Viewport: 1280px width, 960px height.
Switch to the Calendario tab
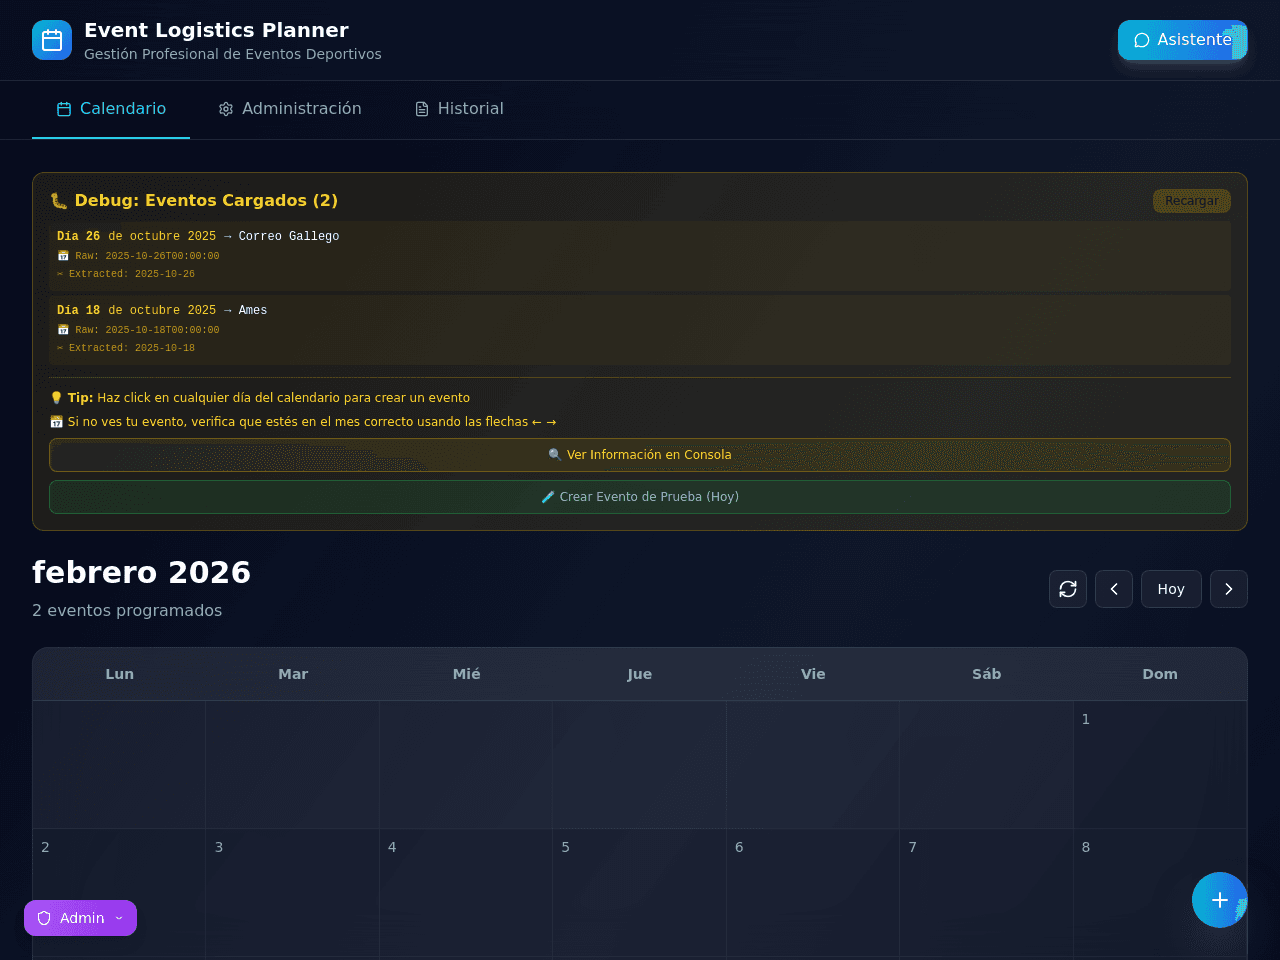[x=111, y=109]
